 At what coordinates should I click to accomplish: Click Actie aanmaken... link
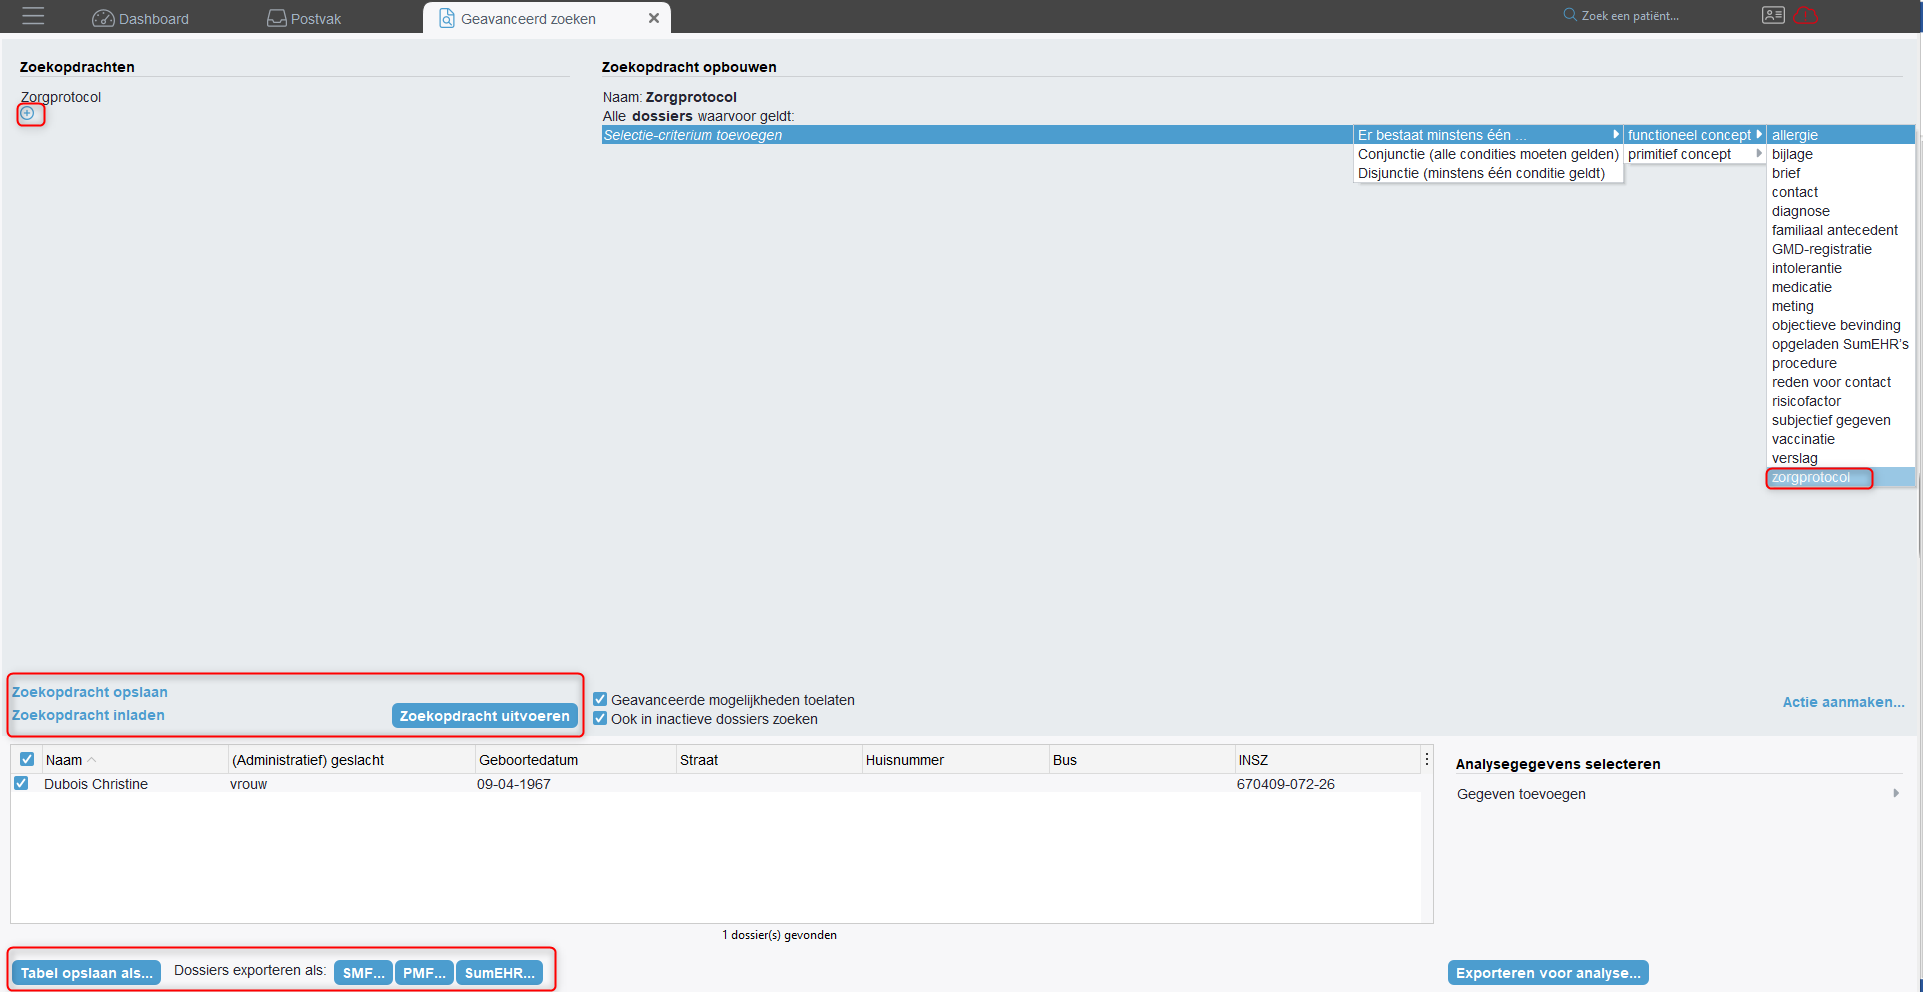pyautogui.click(x=1843, y=702)
